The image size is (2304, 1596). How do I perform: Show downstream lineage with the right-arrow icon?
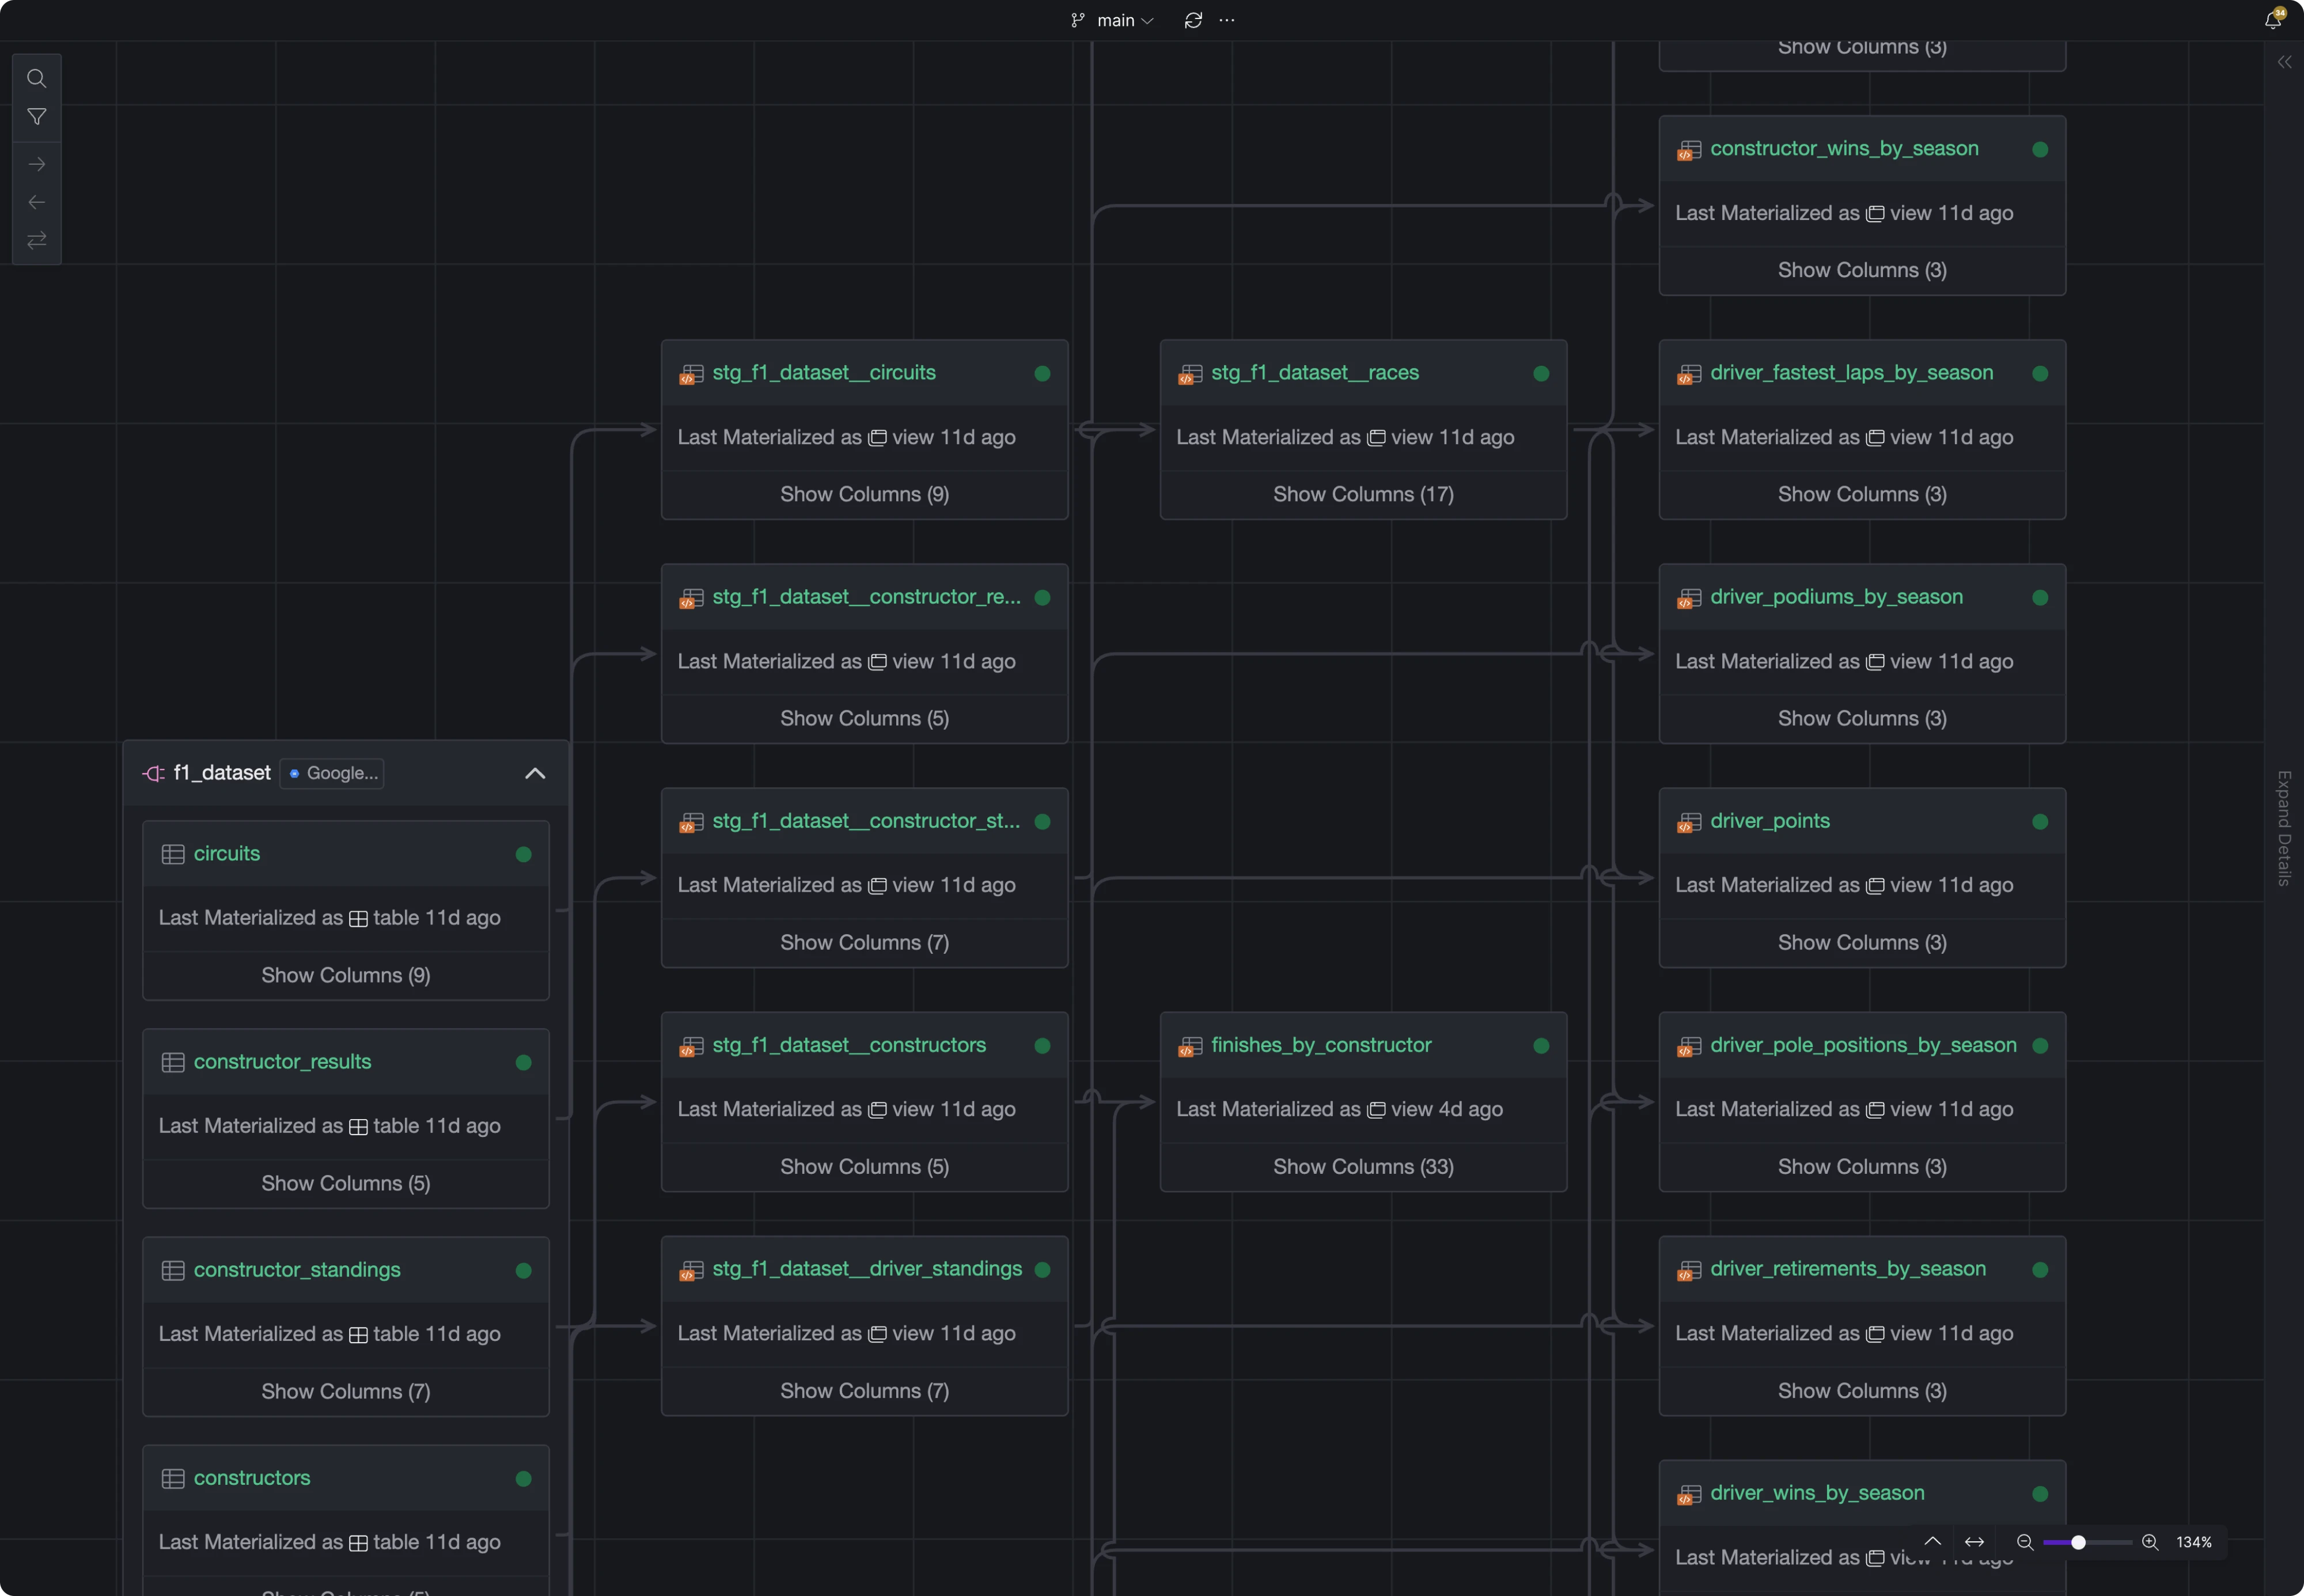(37, 164)
